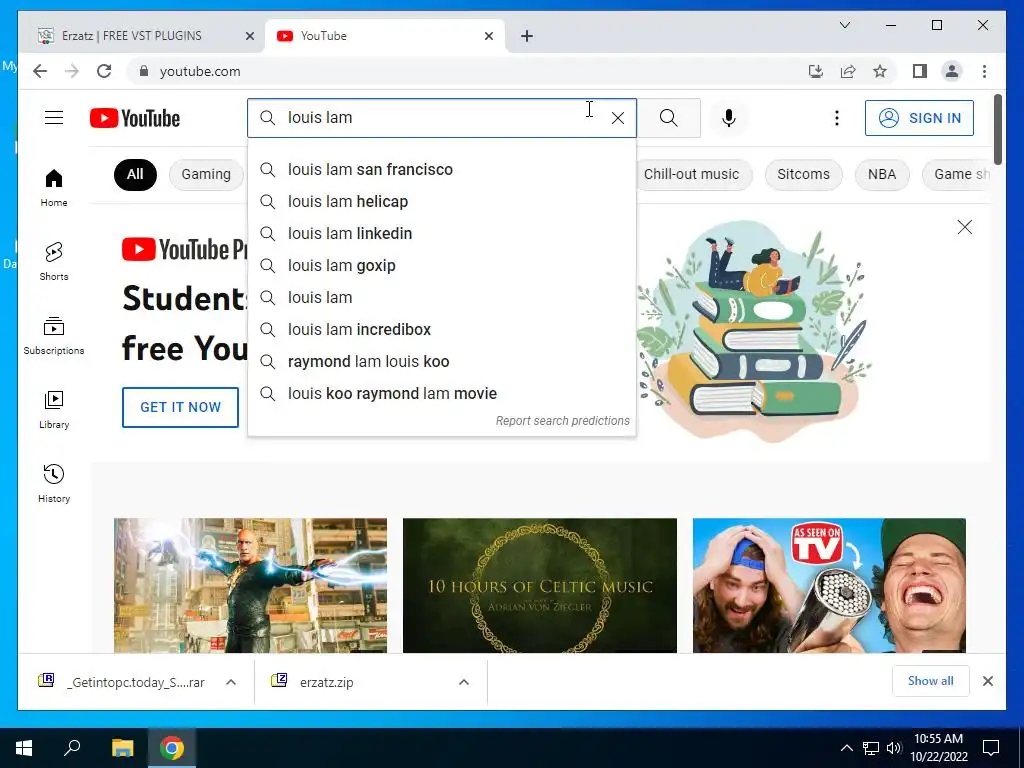Click GET IT NOW button
This screenshot has width=1024, height=768.
coord(180,408)
